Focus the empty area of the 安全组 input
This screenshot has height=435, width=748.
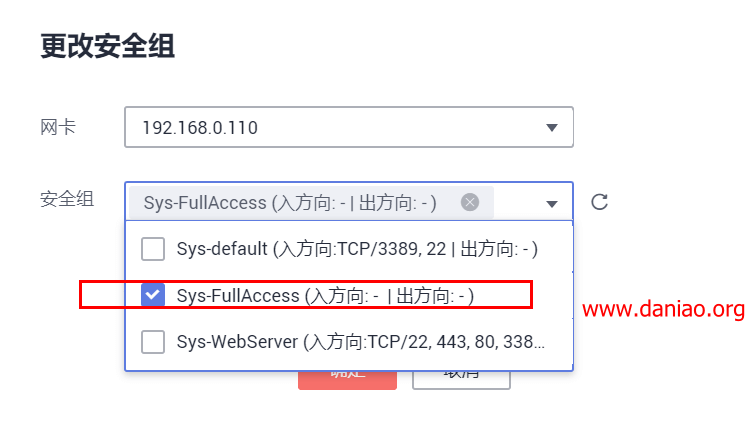[518, 203]
